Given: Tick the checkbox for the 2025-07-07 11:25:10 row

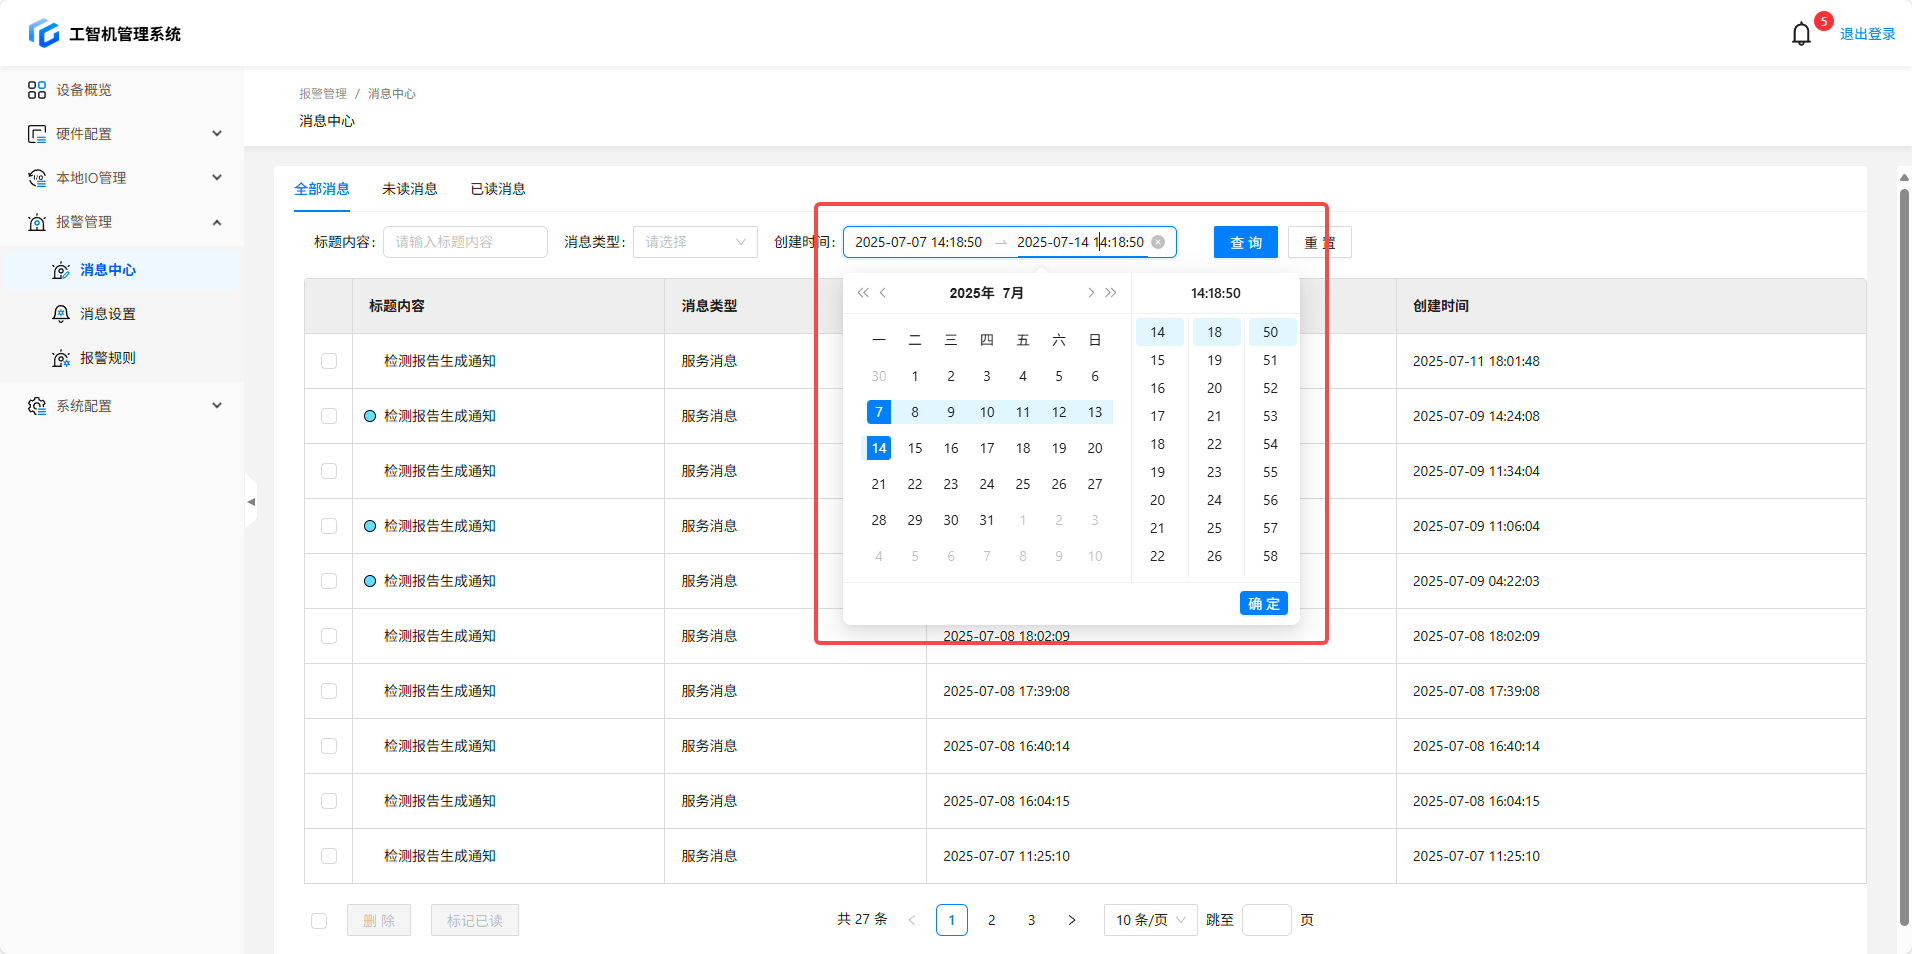Looking at the screenshot, I should [329, 856].
